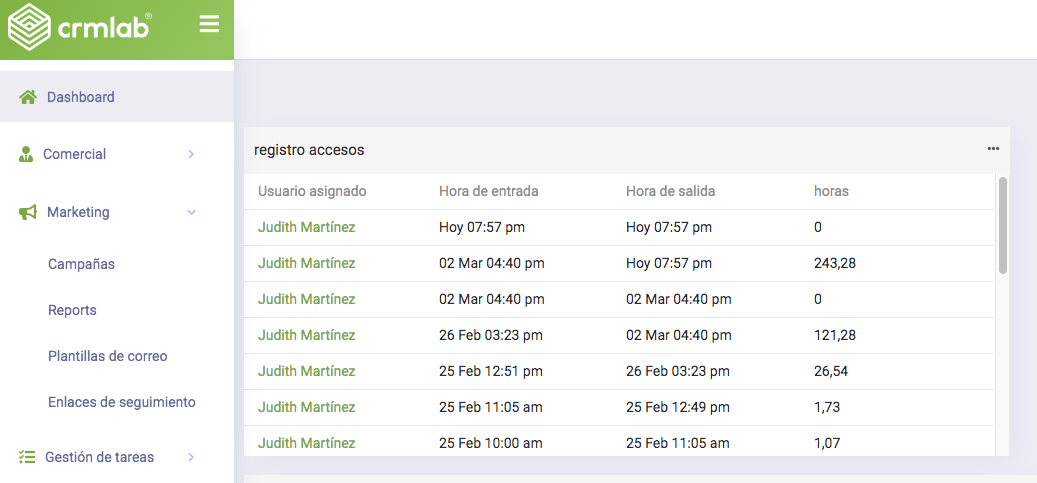The image size is (1037, 483).
Task: Click the 26 Feb 03:23 pm exit time
Action: 678,371
